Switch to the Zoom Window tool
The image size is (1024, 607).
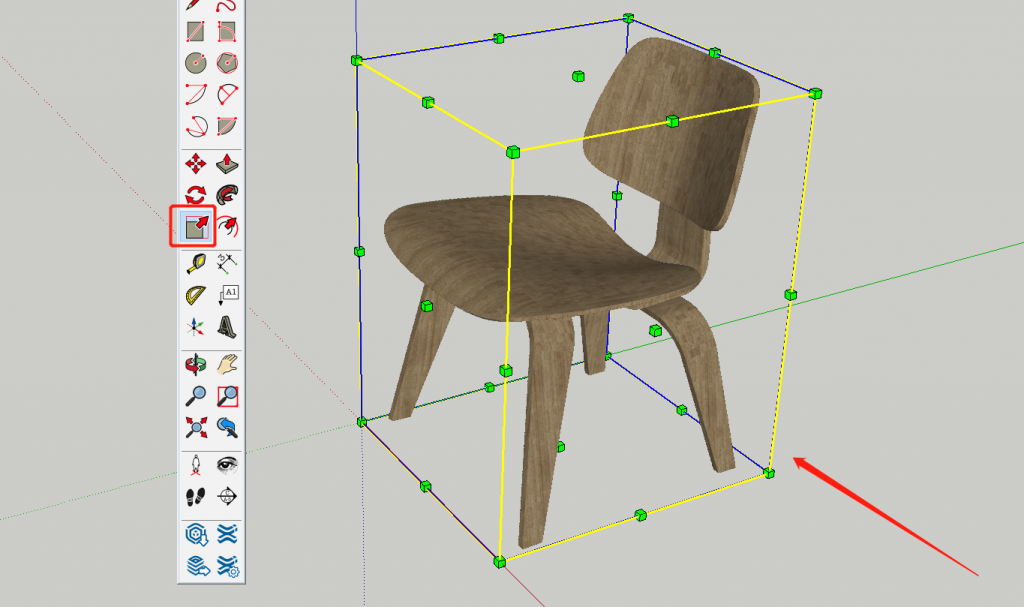[x=227, y=396]
